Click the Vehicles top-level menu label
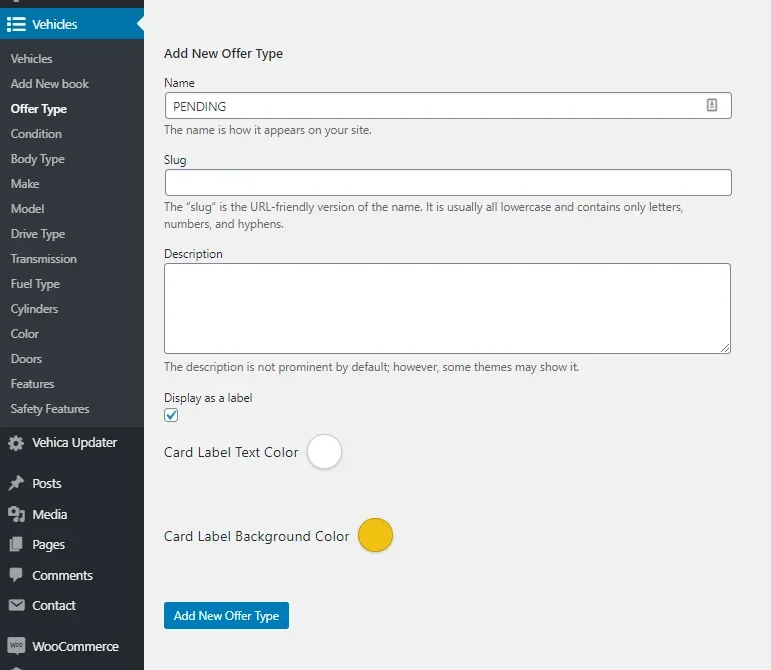This screenshot has height=670, width=771. tap(55, 24)
